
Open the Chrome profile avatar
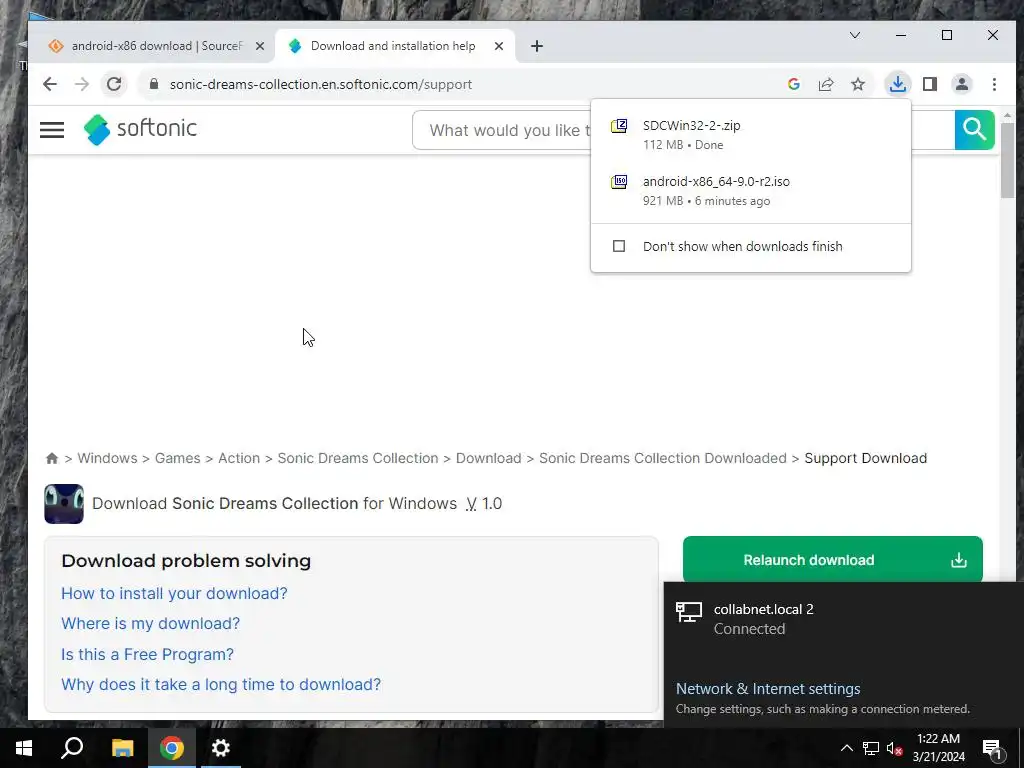tap(962, 84)
